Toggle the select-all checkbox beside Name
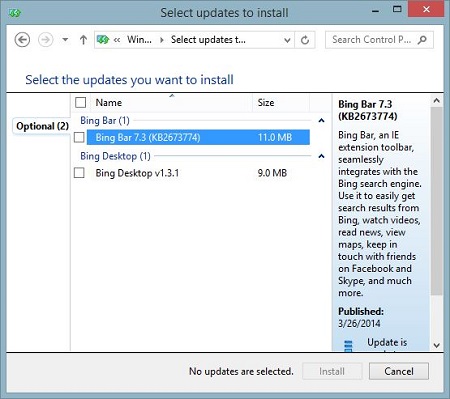The height and width of the screenshot is (399, 450). click(81, 103)
